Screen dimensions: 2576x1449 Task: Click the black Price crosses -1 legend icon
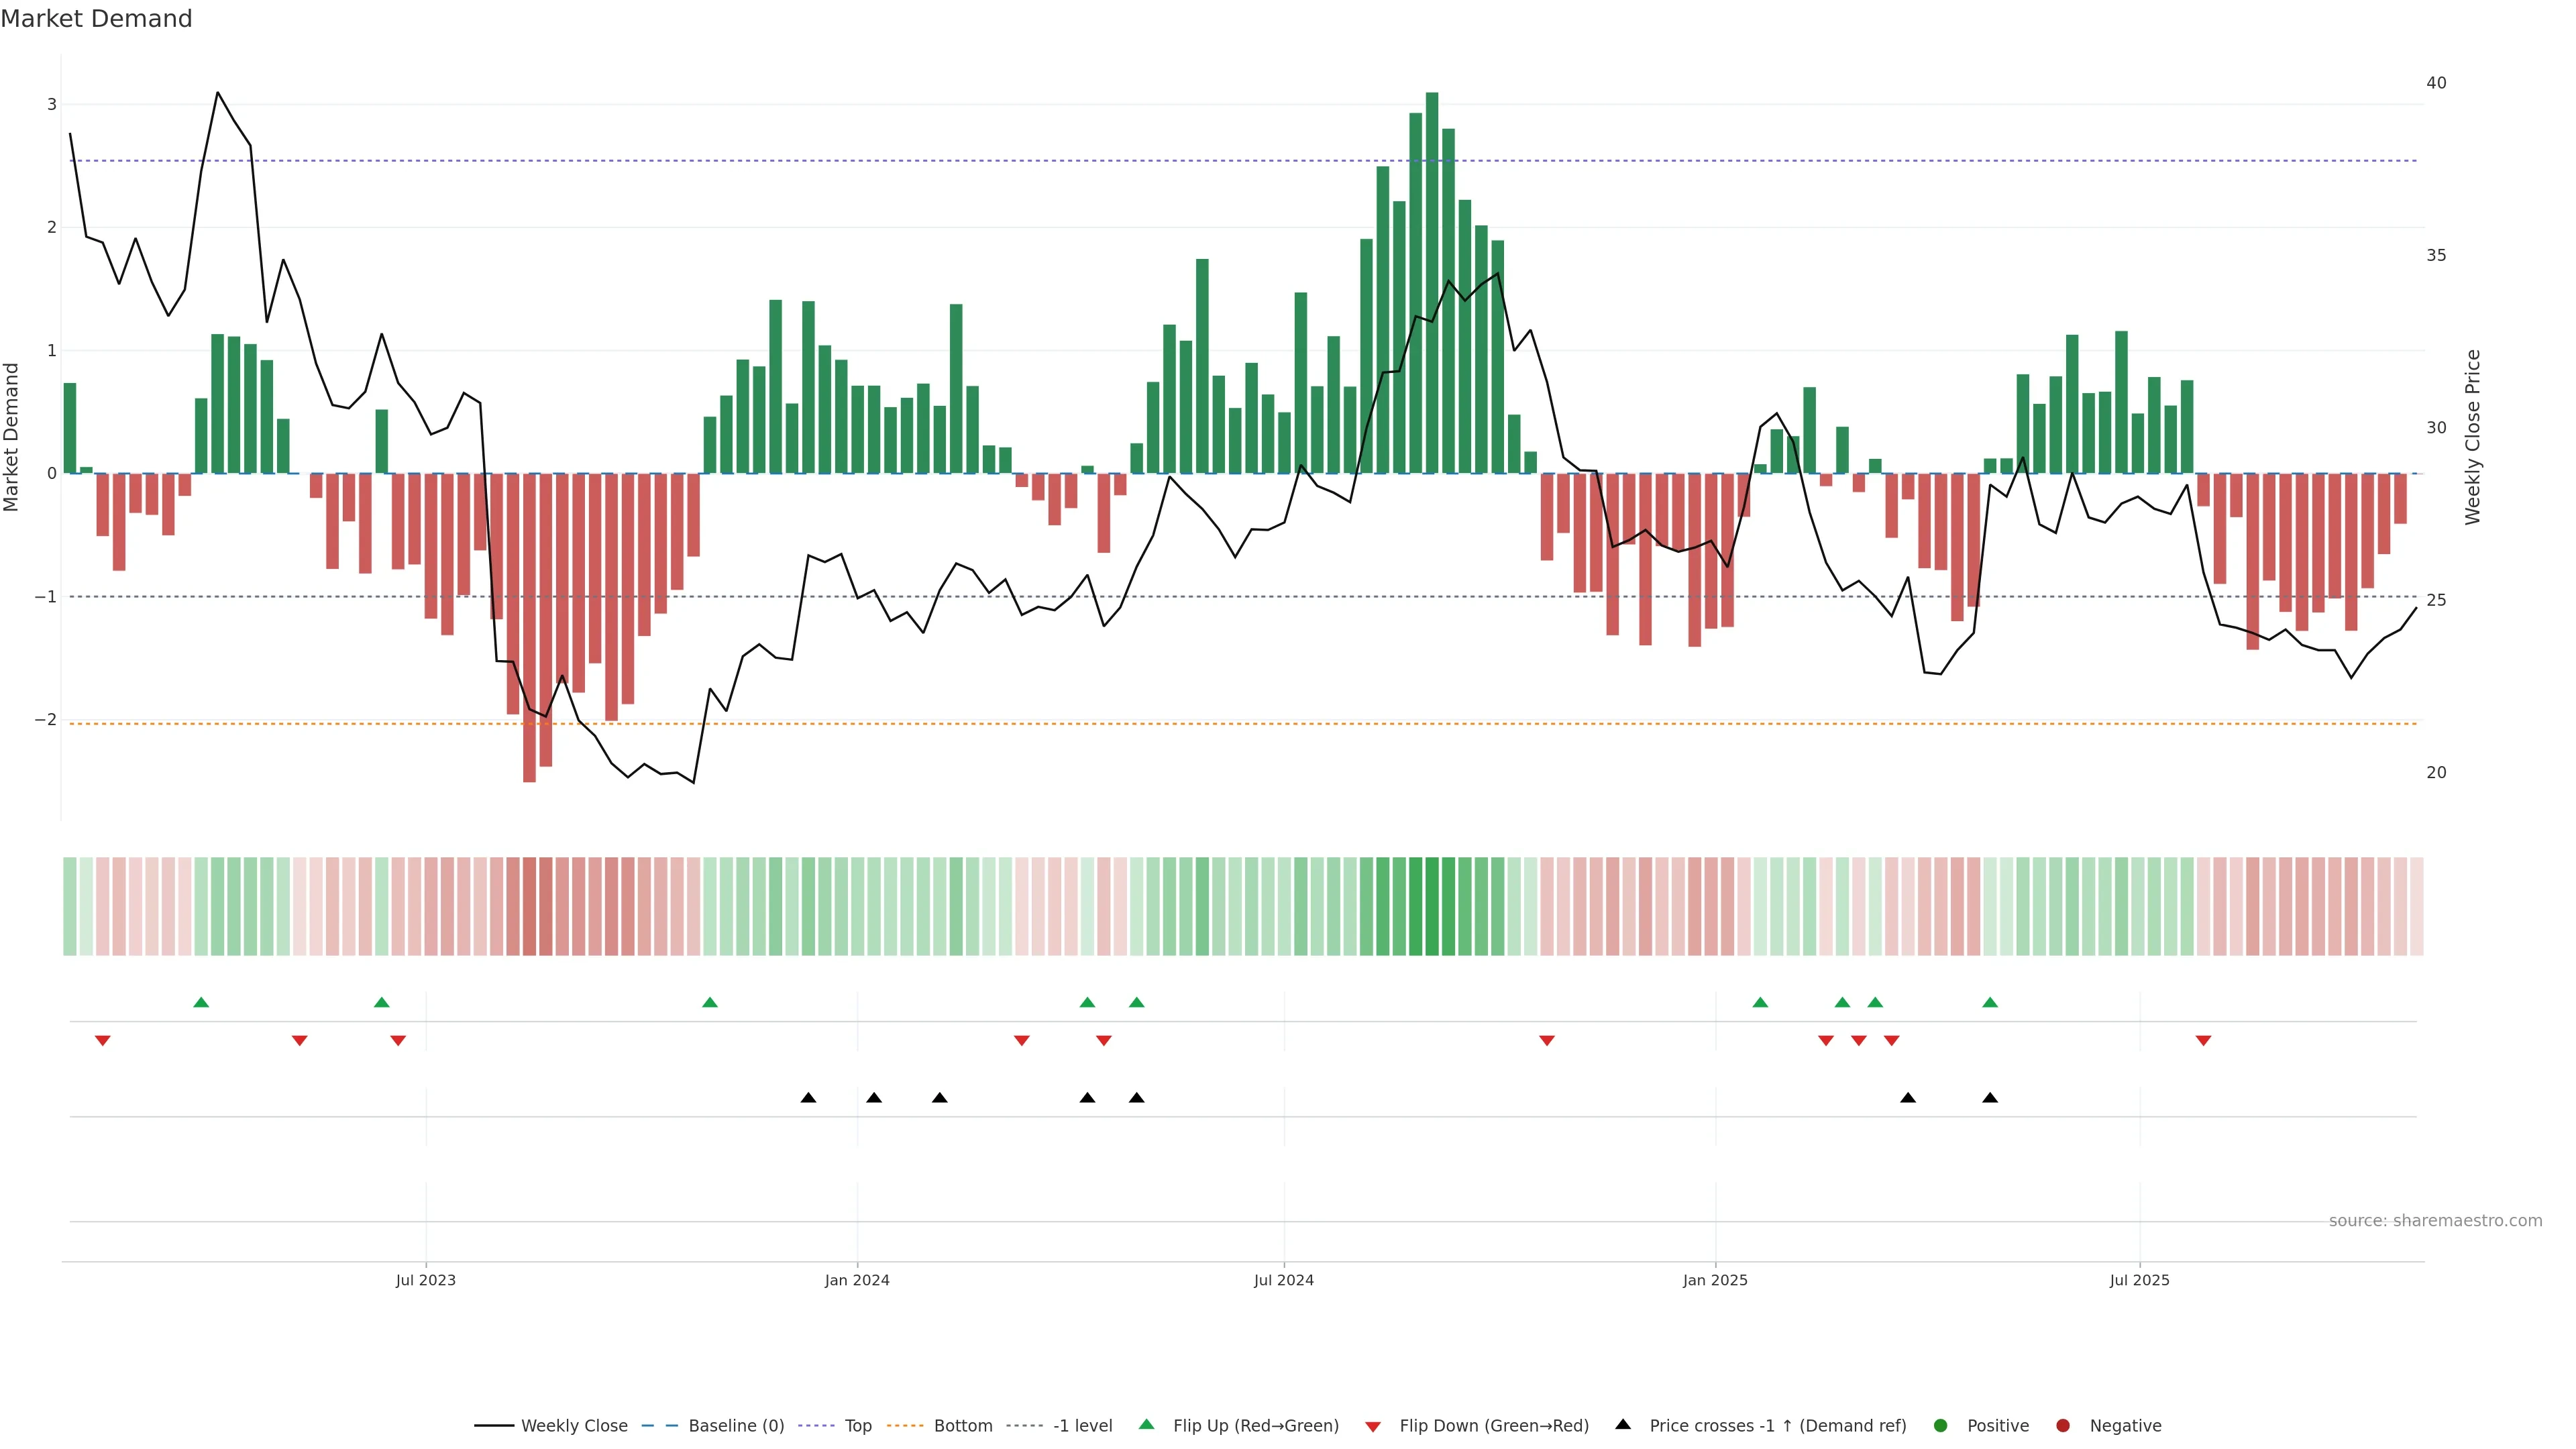pos(1623,1425)
